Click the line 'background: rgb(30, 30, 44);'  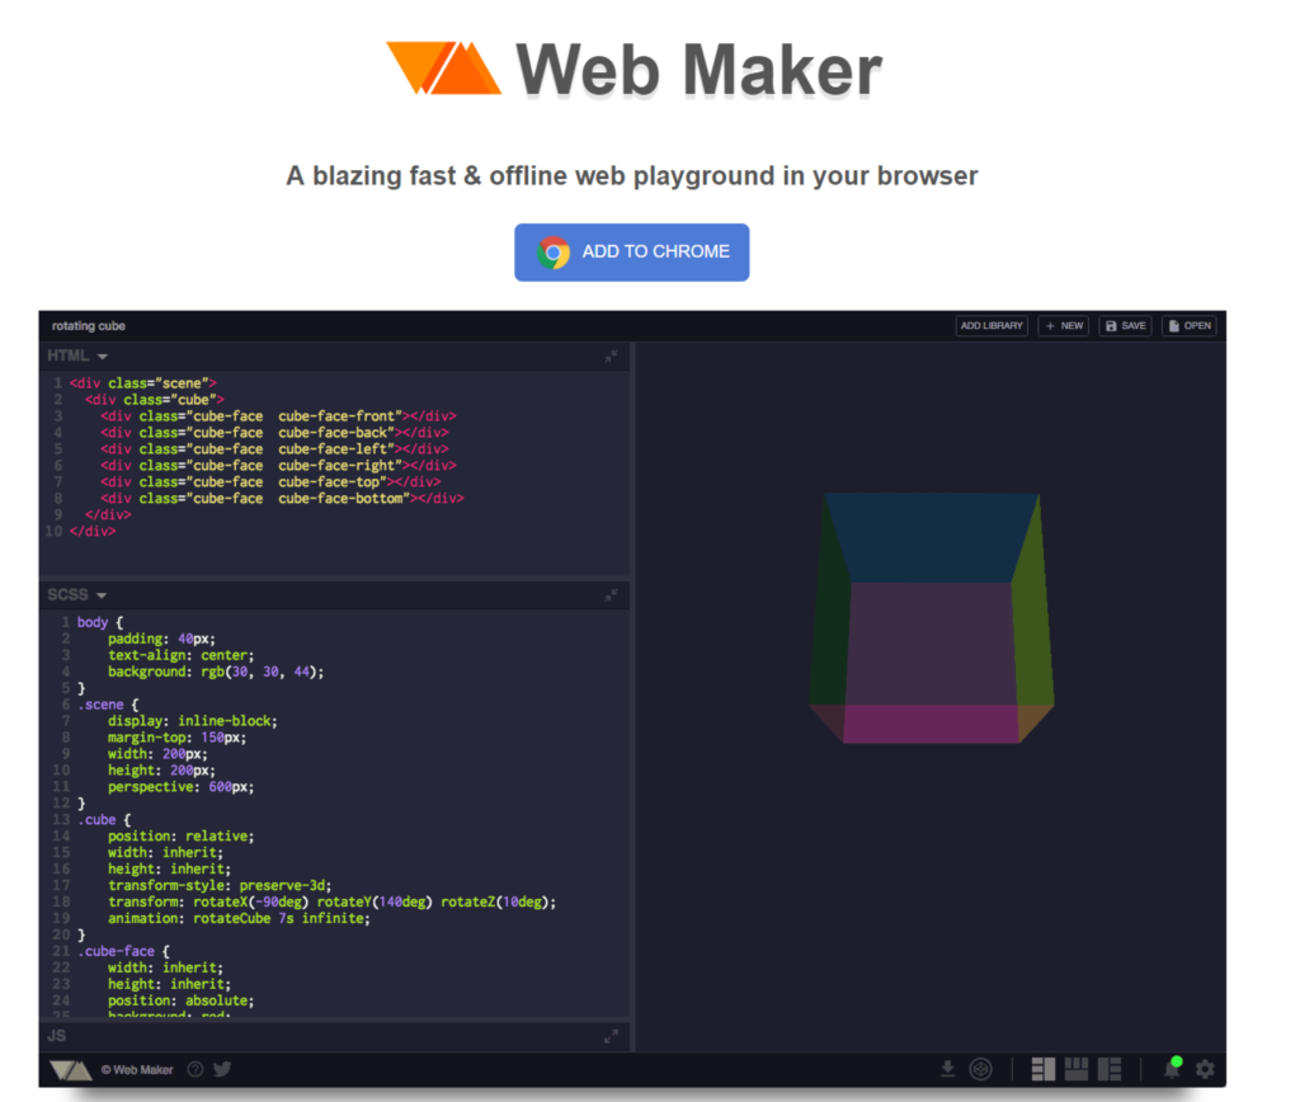216,672
